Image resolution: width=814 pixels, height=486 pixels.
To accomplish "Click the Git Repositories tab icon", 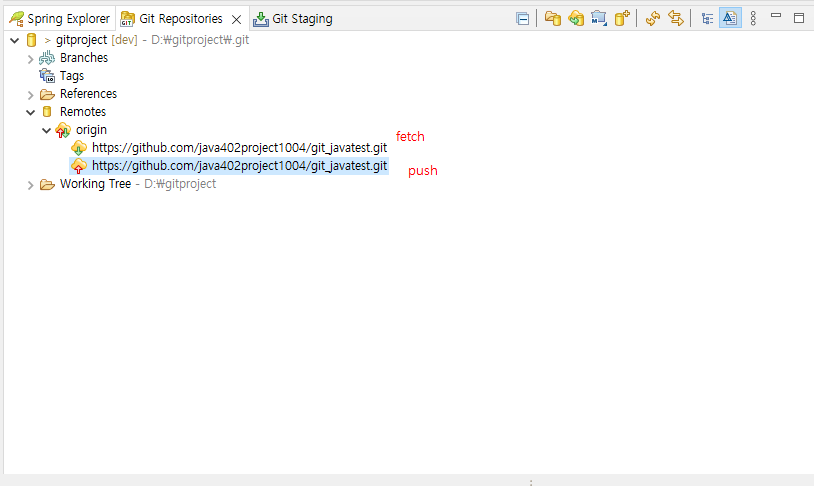I will pos(127,19).
